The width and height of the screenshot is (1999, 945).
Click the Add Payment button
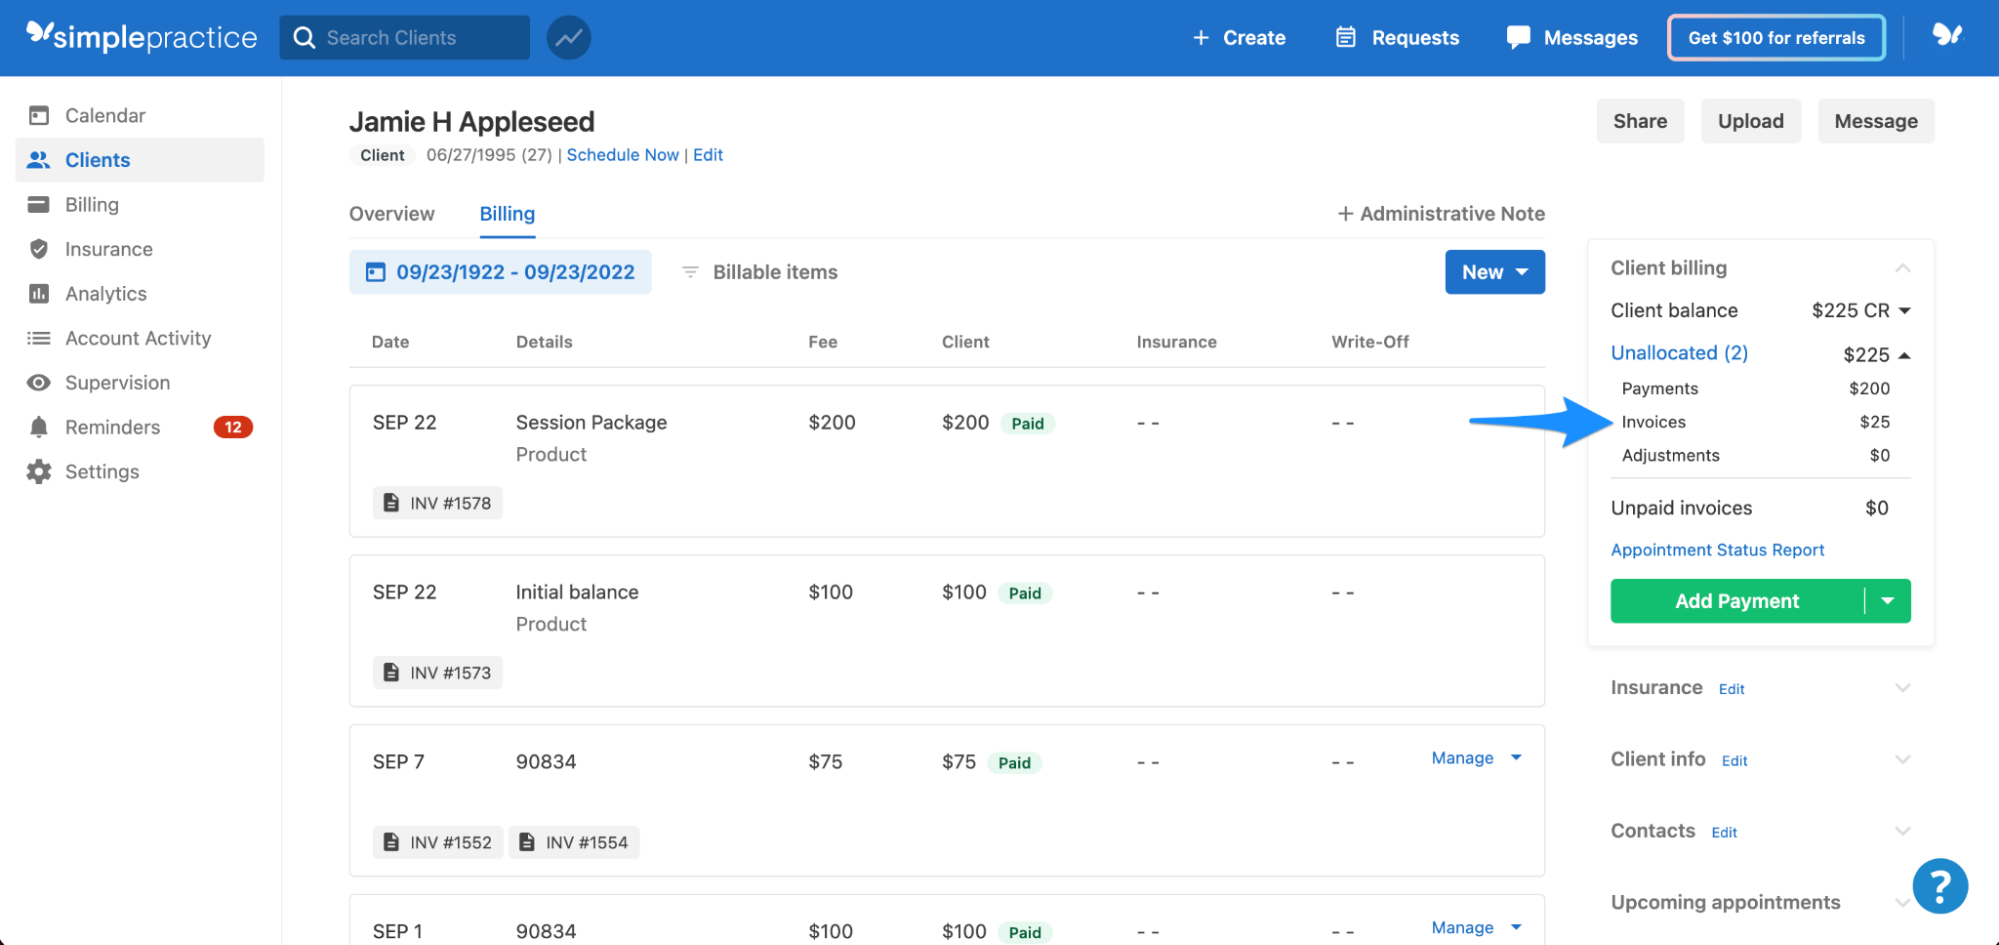[x=1737, y=601]
